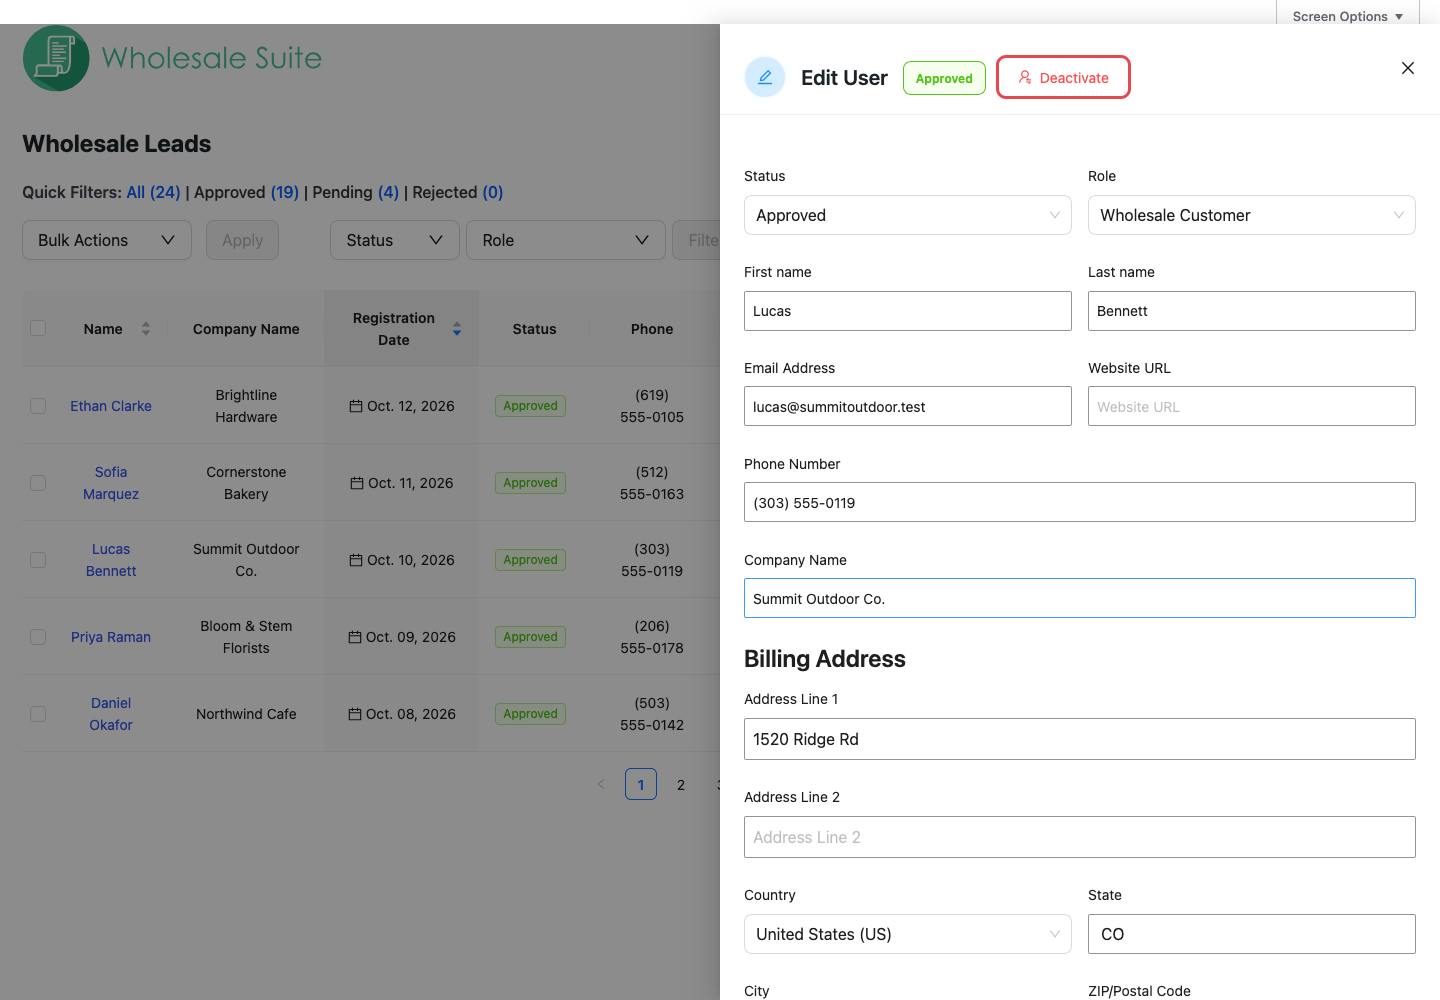Image resolution: width=1440 pixels, height=1000 pixels.
Task: Click calendar icon beside Oct. 10, 2026
Action: 356,560
